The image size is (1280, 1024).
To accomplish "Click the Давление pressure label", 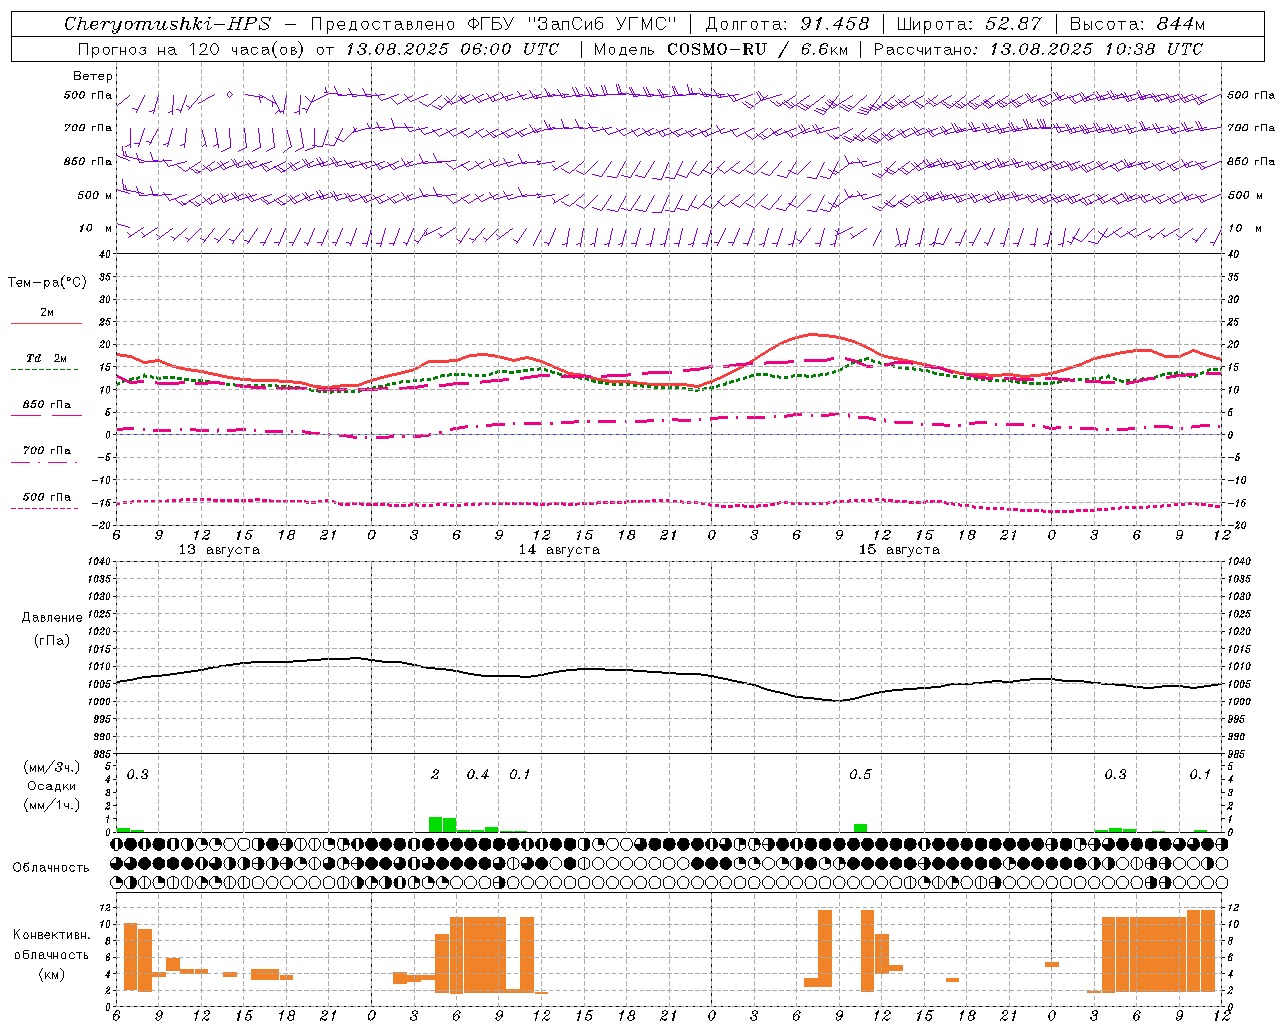I will [x=52, y=618].
